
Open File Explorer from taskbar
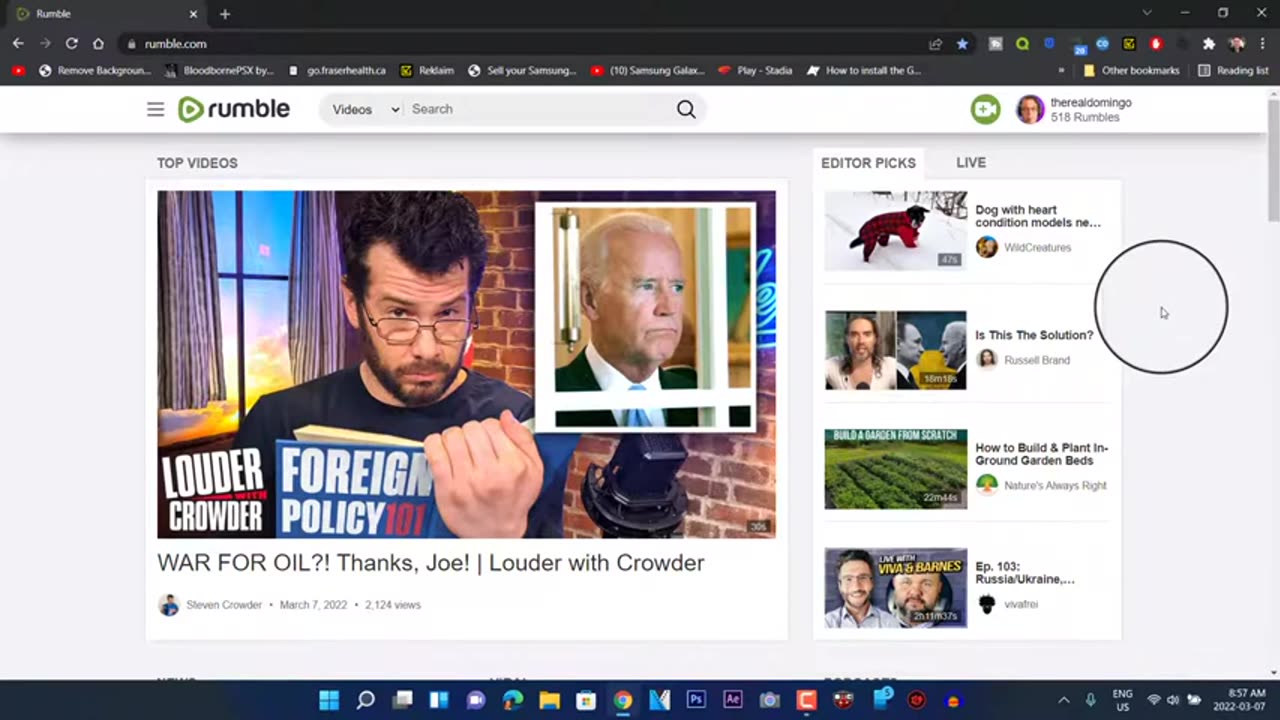549,700
